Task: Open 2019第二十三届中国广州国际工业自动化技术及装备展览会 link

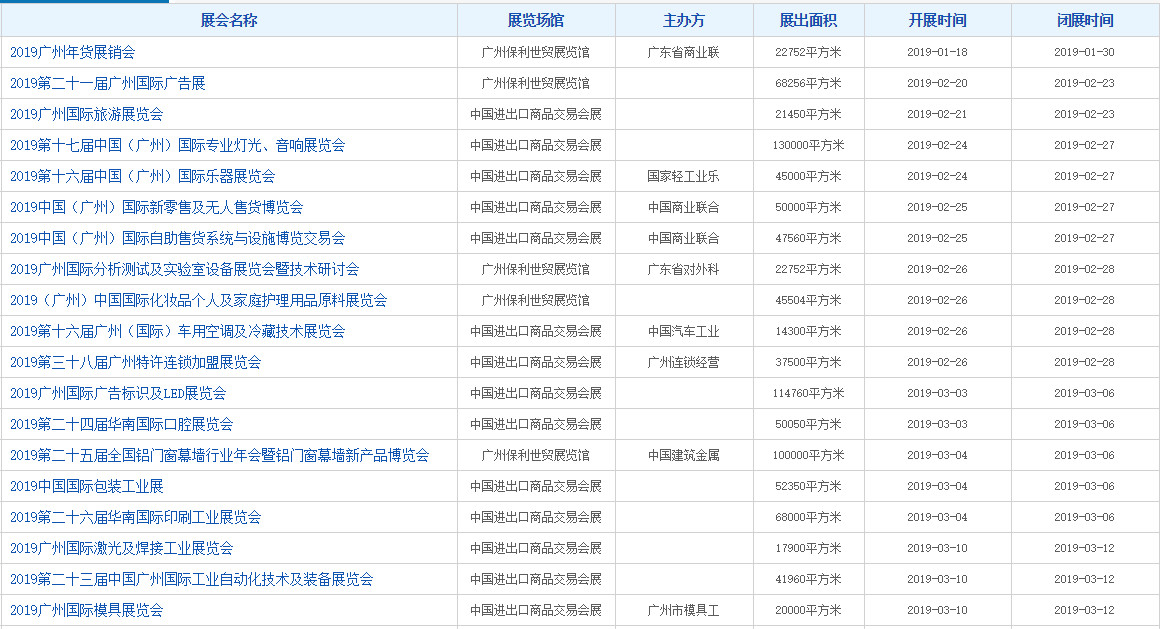Action: click(191, 579)
